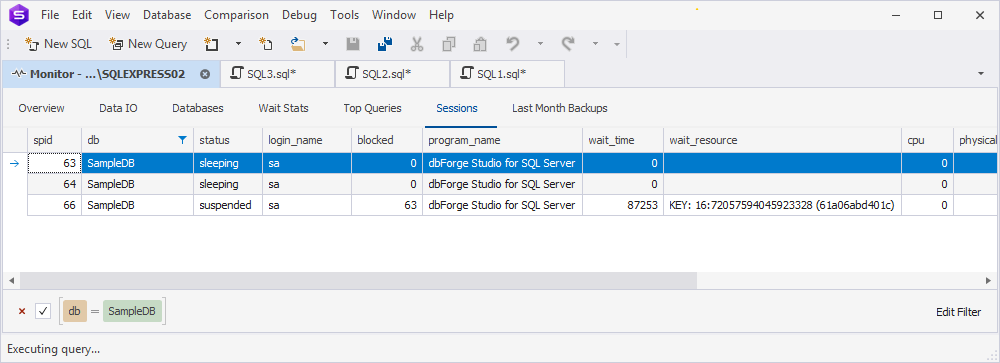Open the Database menu
The width and height of the screenshot is (1000, 363).
coord(167,15)
